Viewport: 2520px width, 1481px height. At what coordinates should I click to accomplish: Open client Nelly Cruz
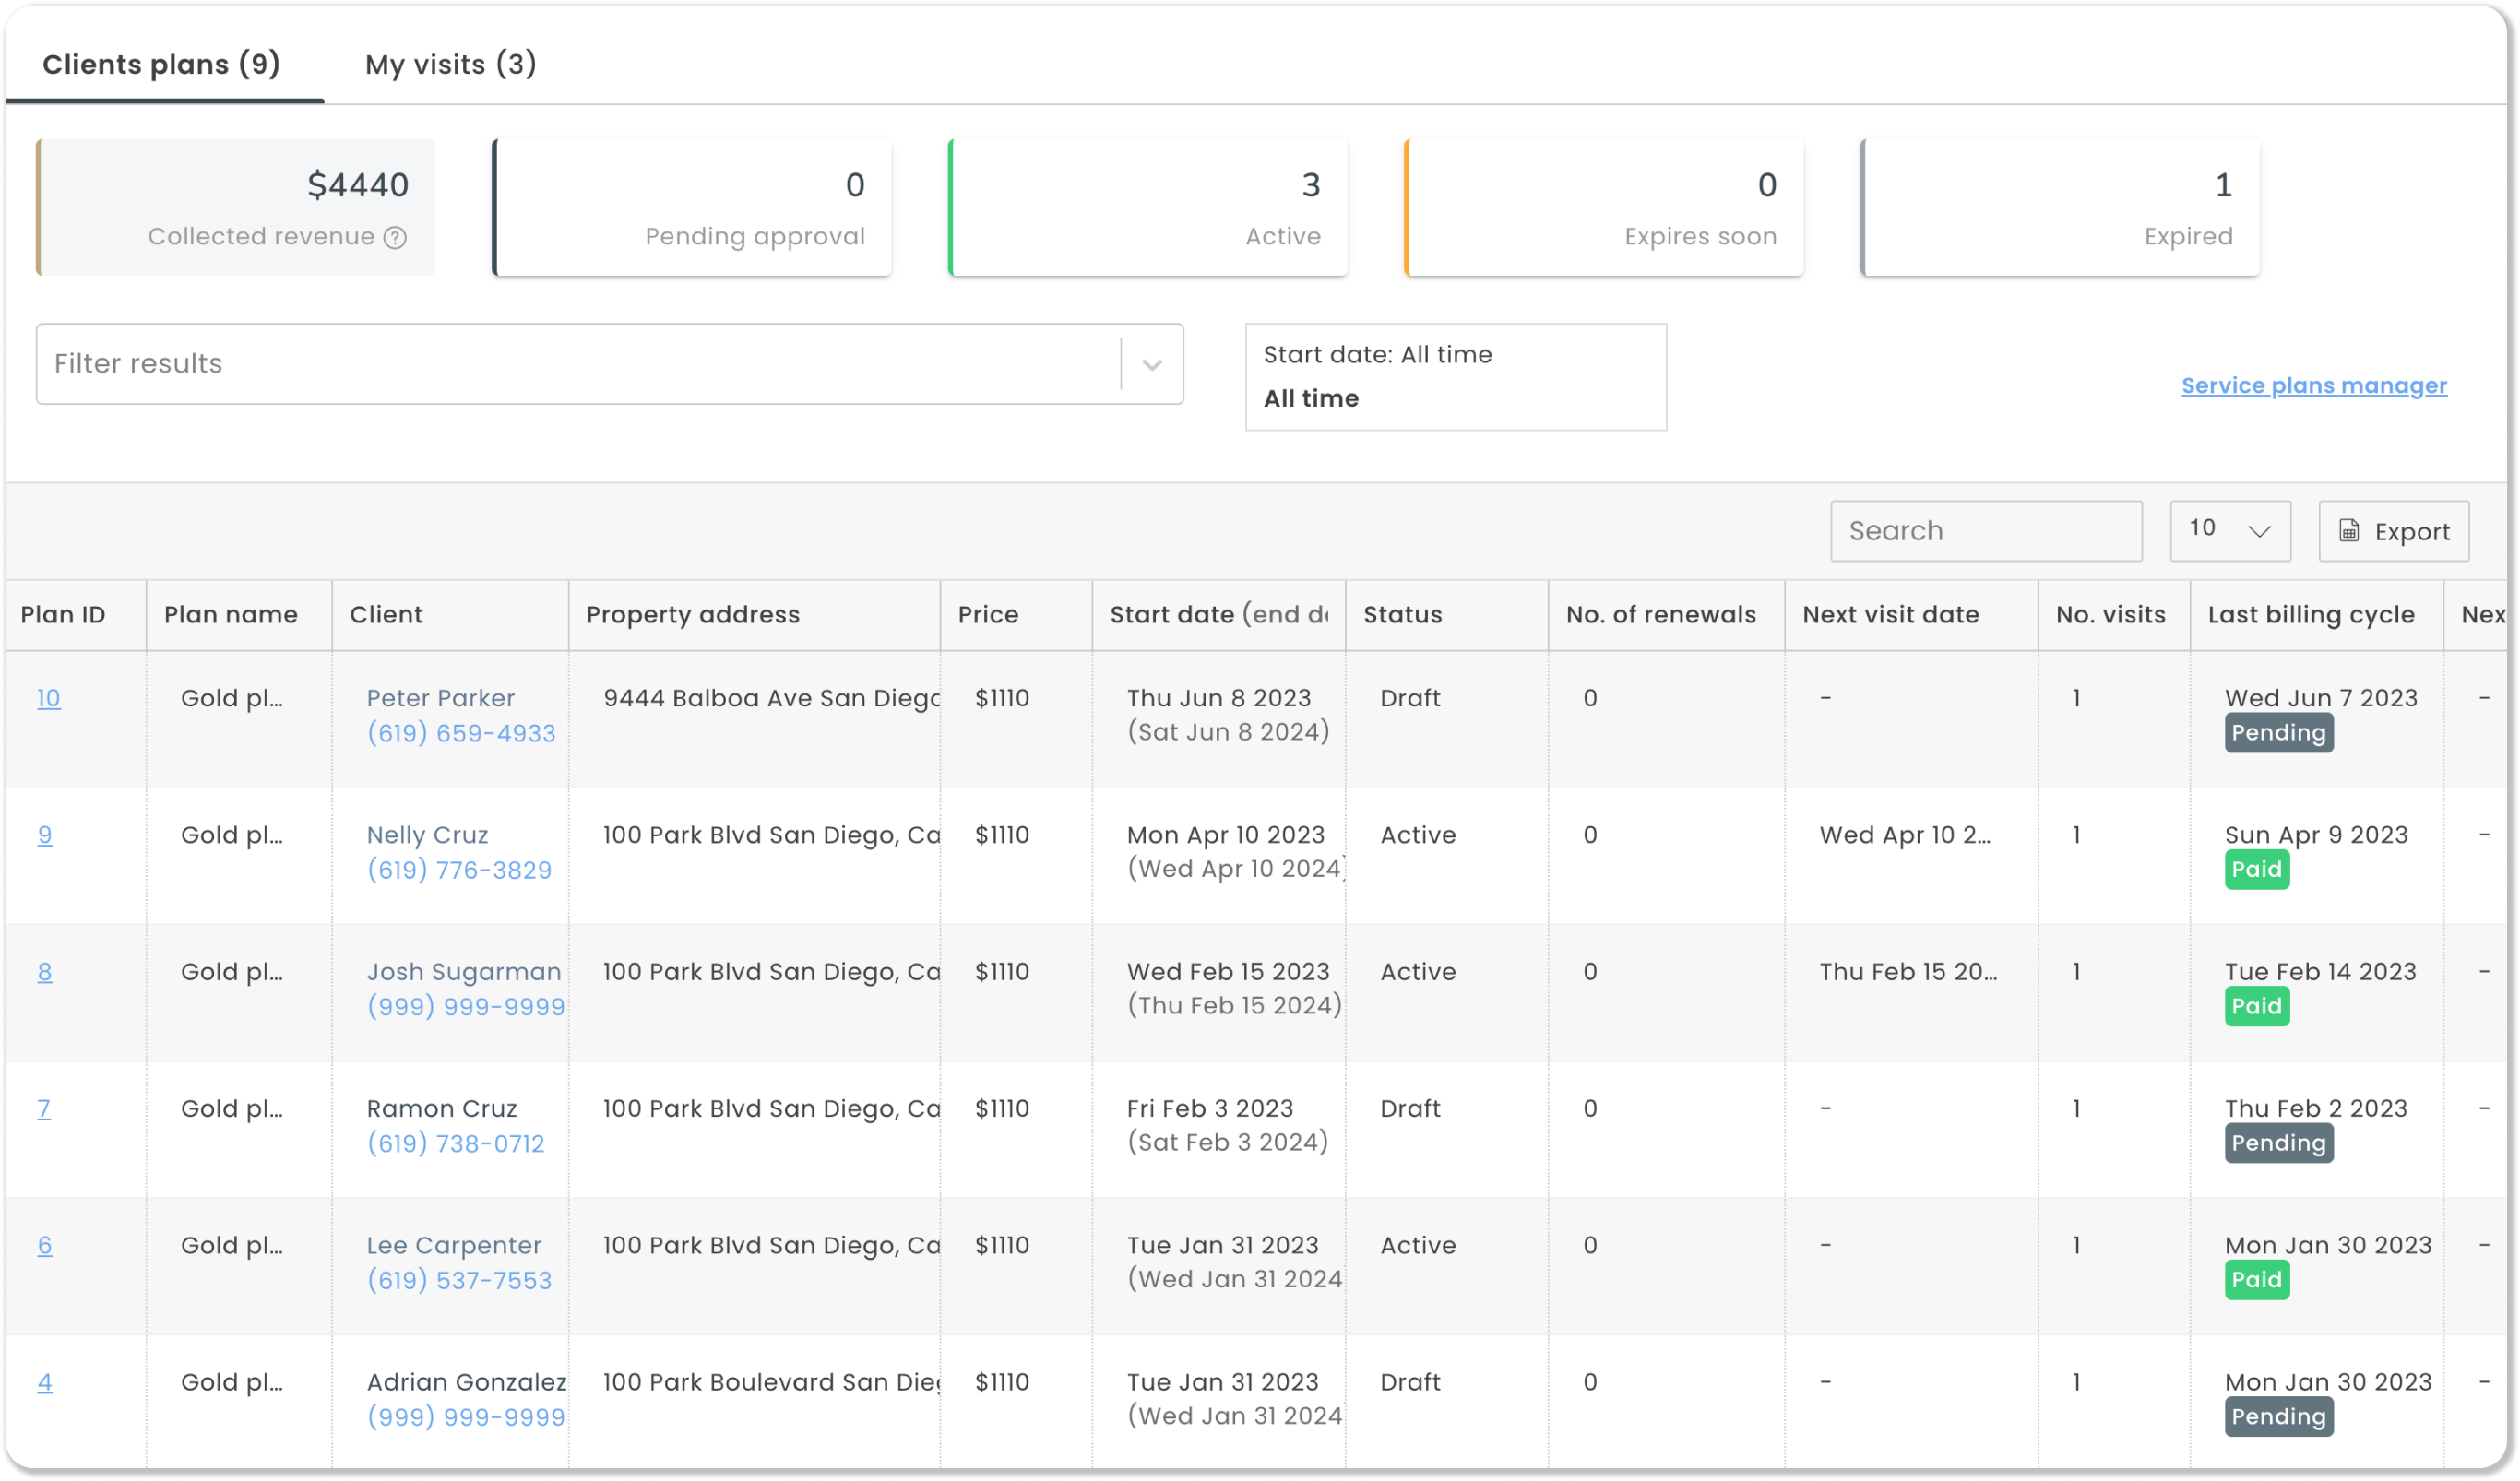pyautogui.click(x=428, y=835)
